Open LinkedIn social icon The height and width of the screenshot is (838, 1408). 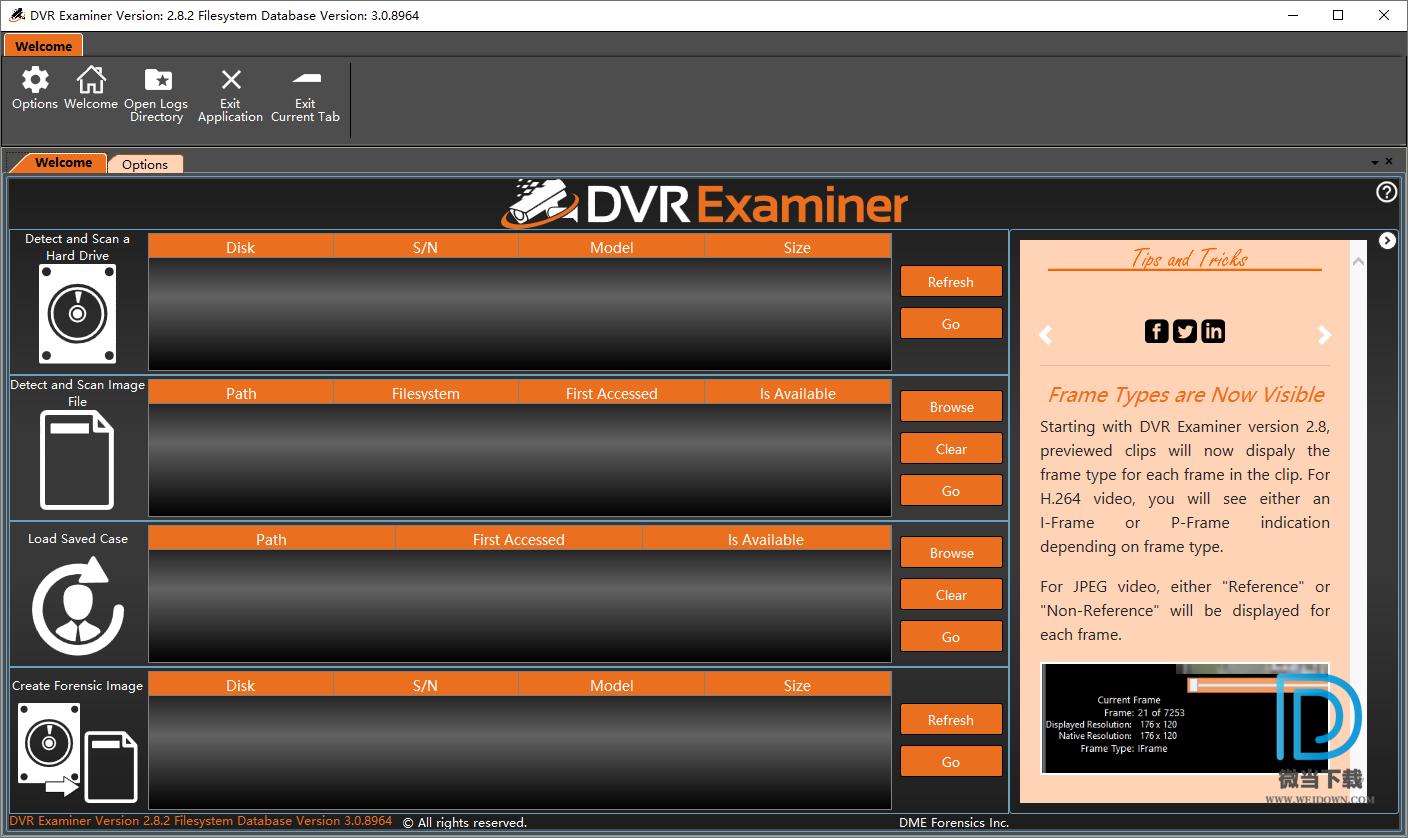(1213, 331)
